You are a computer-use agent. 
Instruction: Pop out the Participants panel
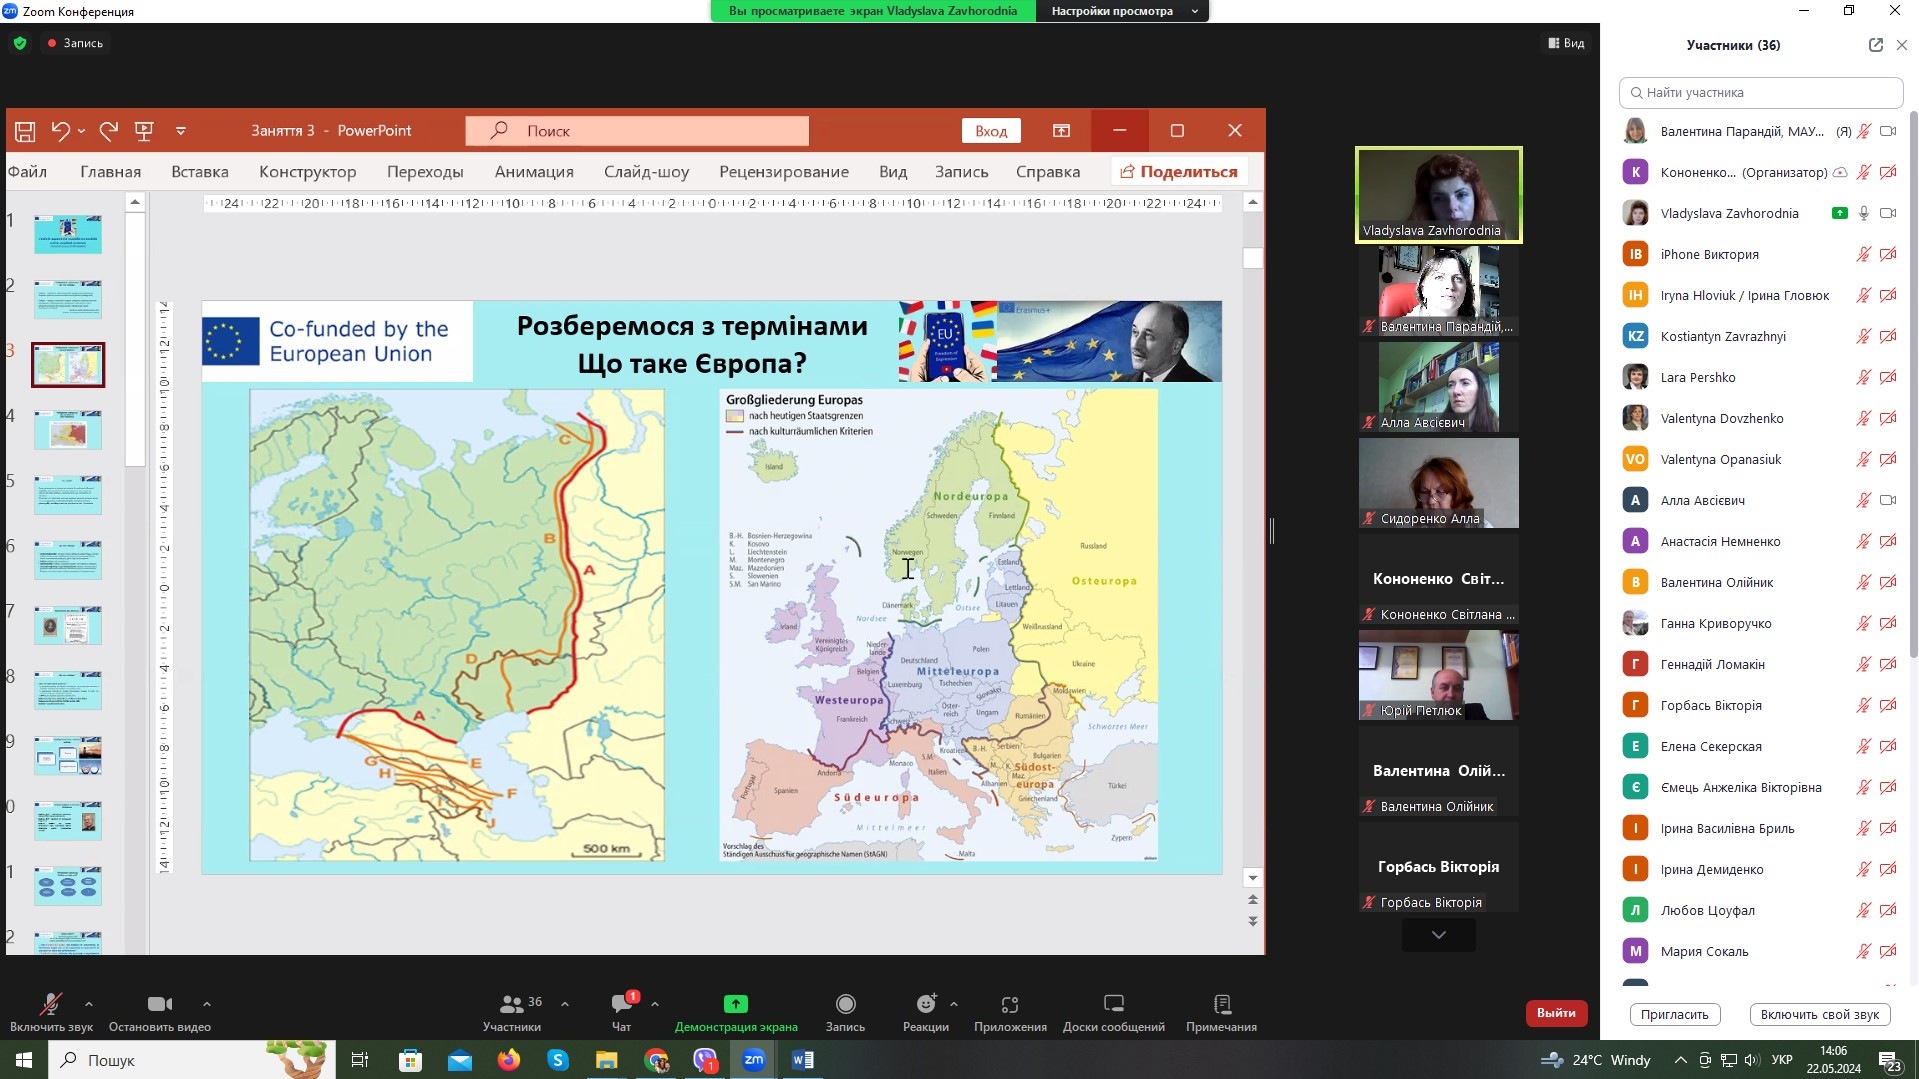(1875, 45)
